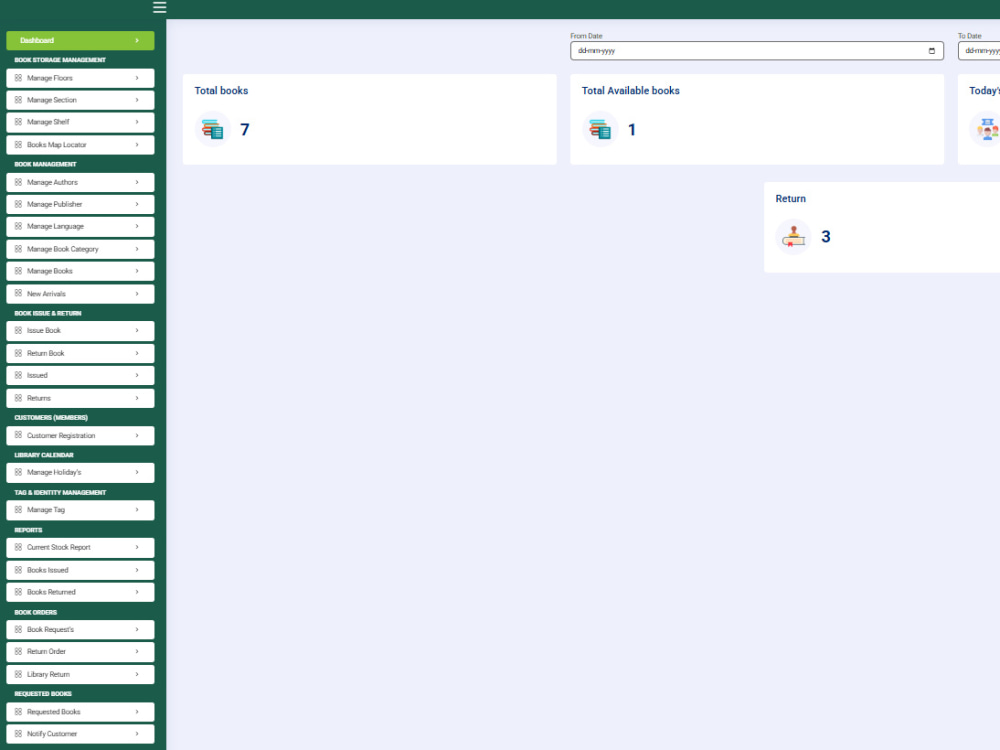1000x750 pixels.
Task: Open the Issued menu item
Action: pos(80,376)
